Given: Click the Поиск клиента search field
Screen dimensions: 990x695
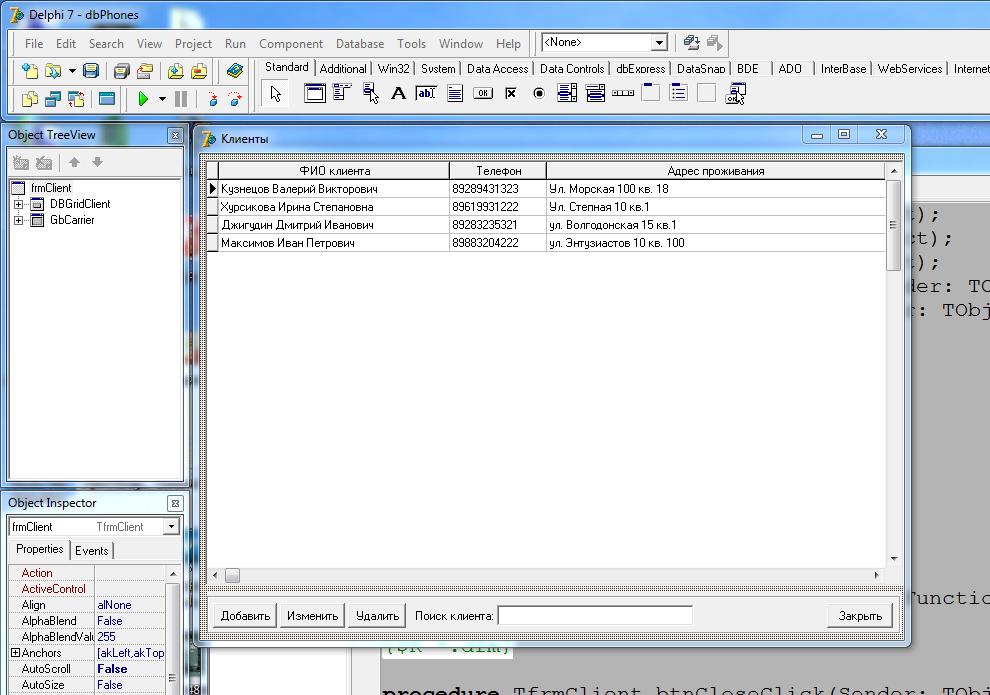Looking at the screenshot, I should click(x=595, y=615).
